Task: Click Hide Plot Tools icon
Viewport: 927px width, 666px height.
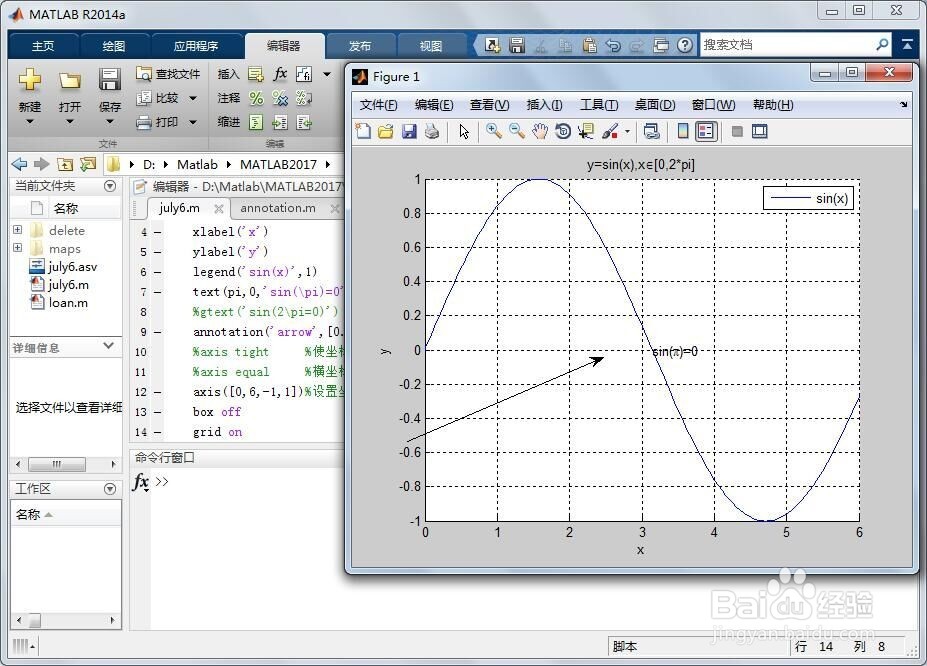Action: [737, 131]
